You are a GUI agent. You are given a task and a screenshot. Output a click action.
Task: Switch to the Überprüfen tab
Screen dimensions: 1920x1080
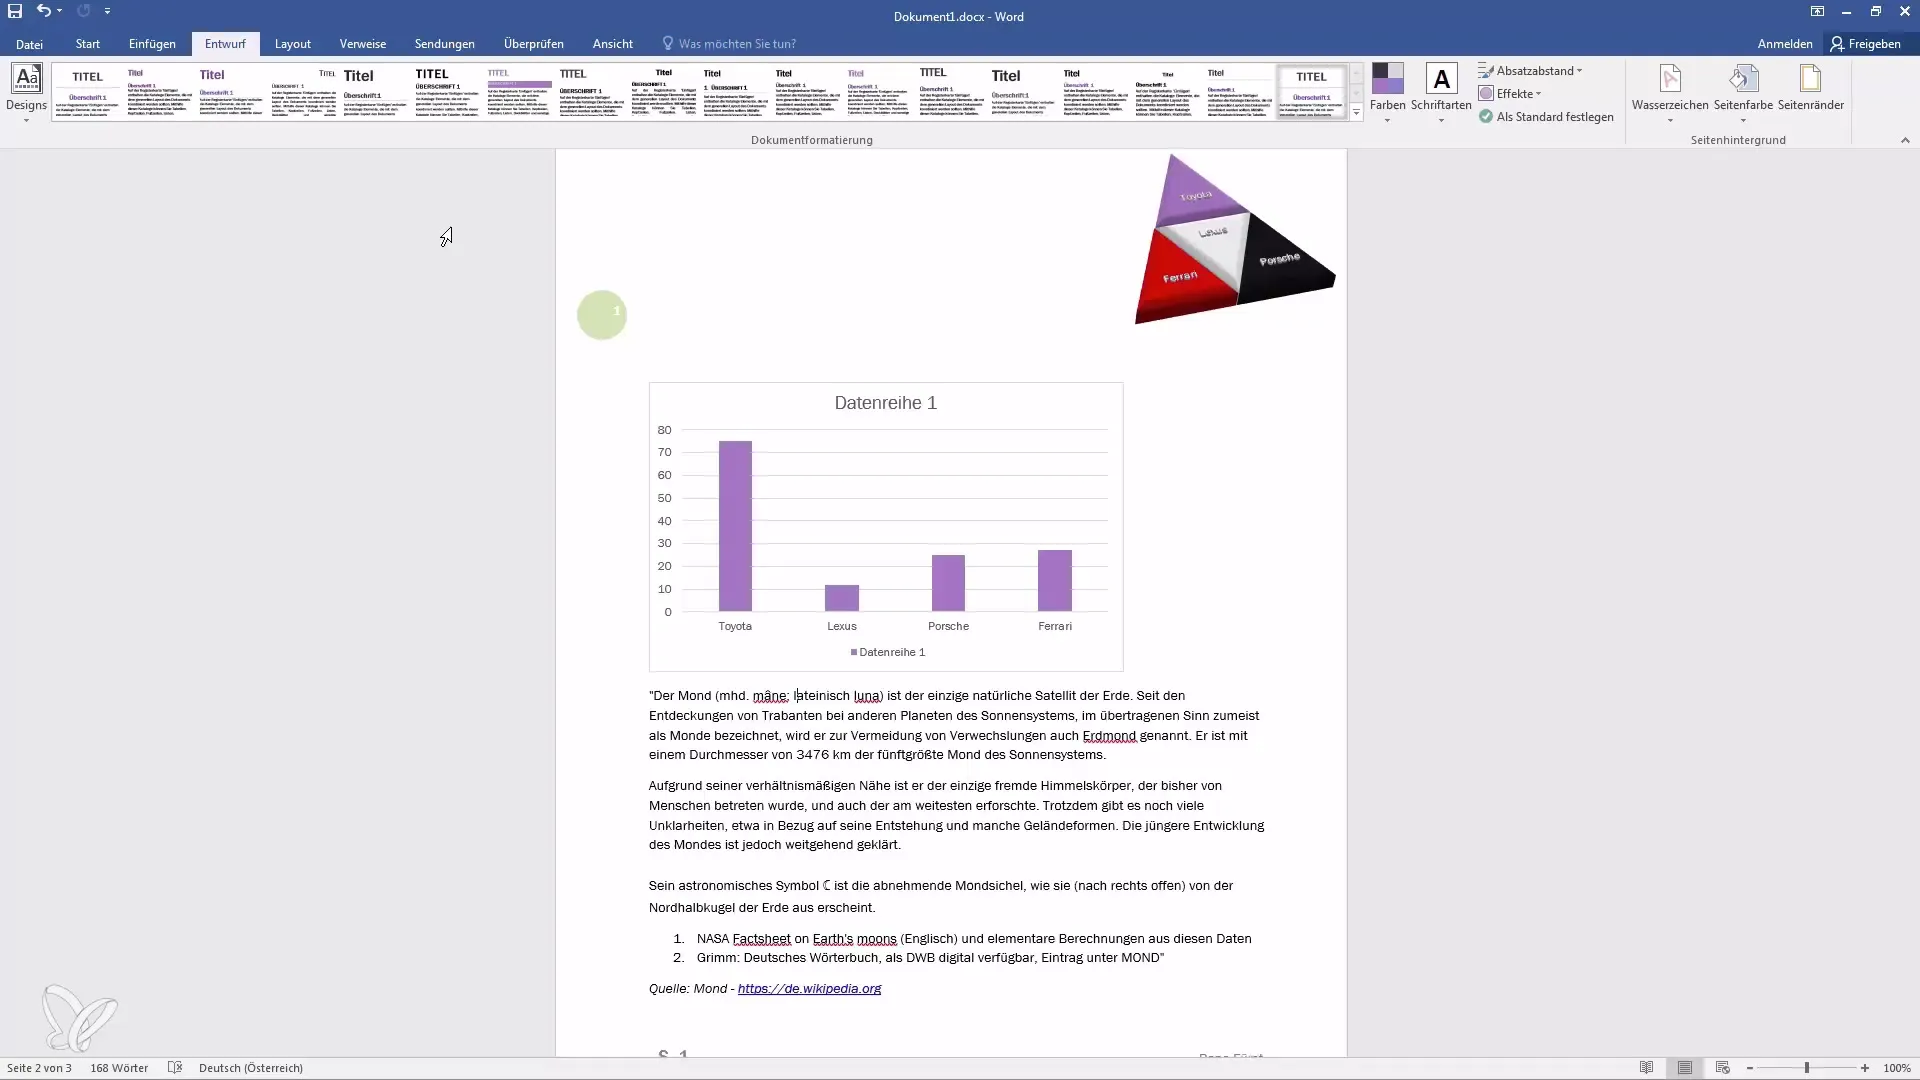(534, 44)
